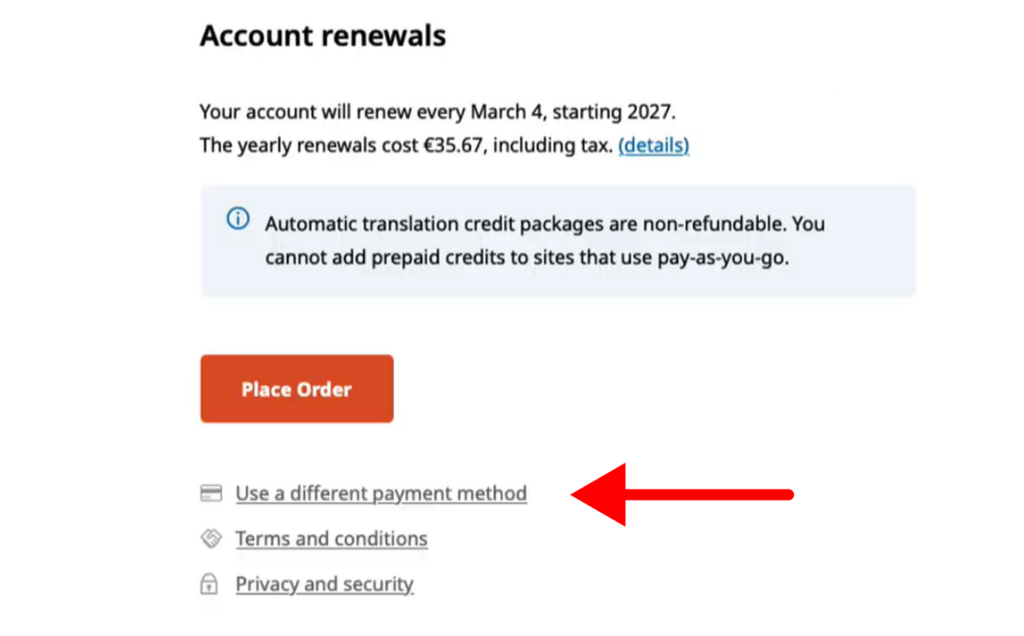Image resolution: width=1024 pixels, height=636 pixels.
Task: Click the credit card icon beside the payment method link
Action: (x=210, y=492)
